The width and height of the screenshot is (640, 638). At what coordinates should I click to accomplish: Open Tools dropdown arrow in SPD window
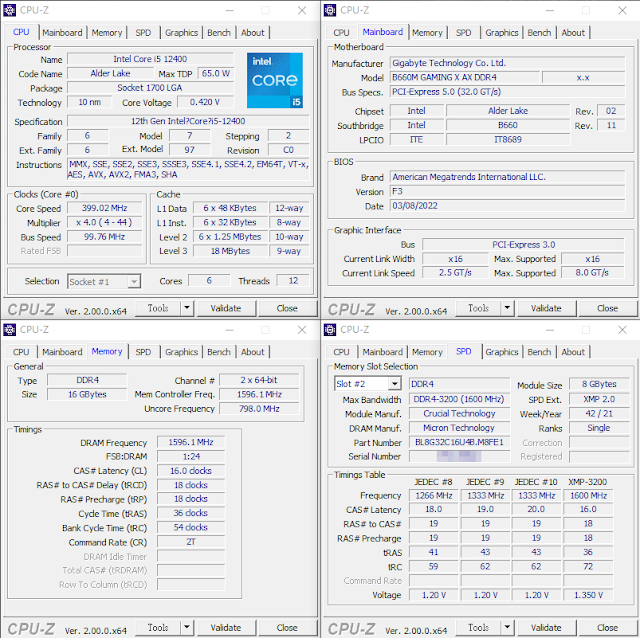tap(507, 627)
